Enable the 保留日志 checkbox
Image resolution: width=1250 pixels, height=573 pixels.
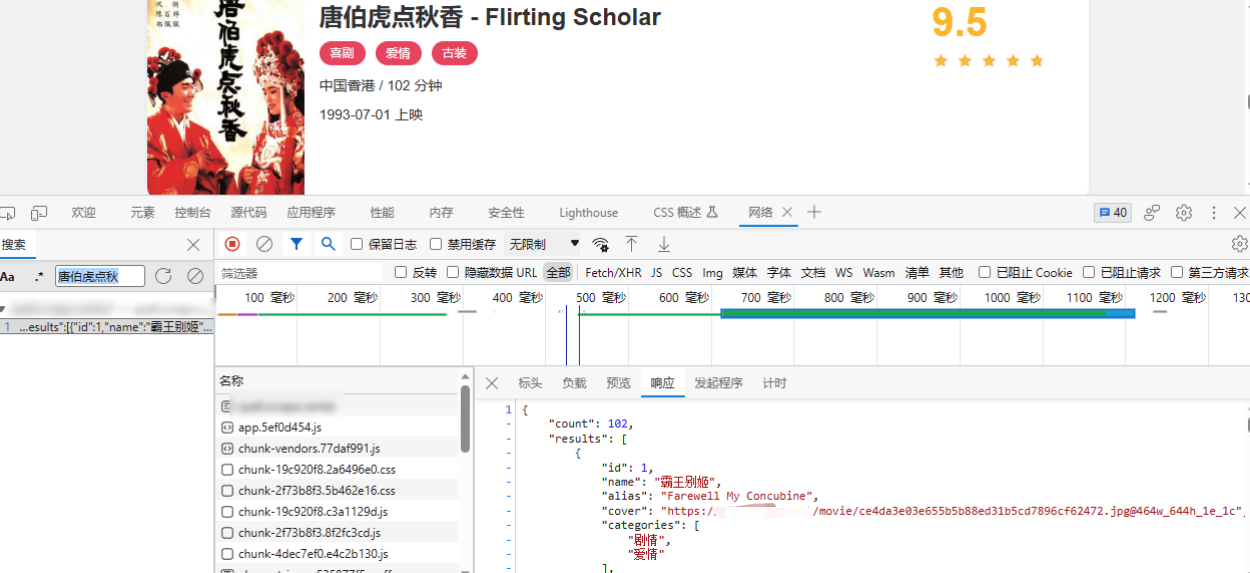[357, 244]
